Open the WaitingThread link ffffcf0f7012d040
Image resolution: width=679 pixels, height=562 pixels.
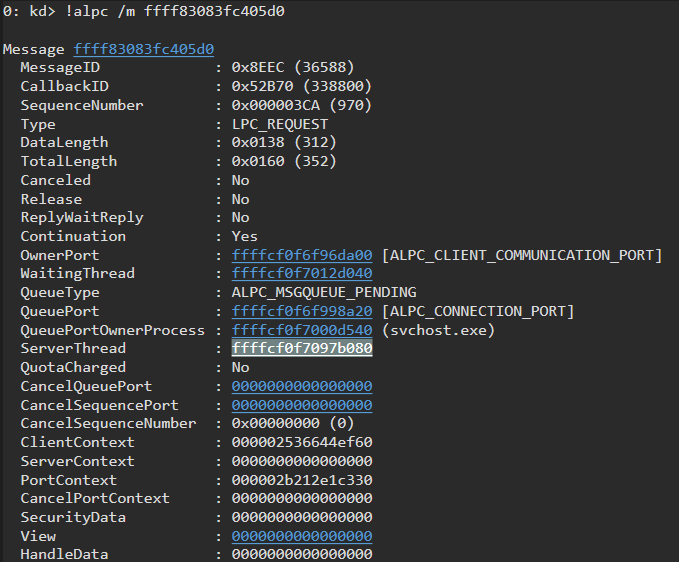[x=302, y=274]
